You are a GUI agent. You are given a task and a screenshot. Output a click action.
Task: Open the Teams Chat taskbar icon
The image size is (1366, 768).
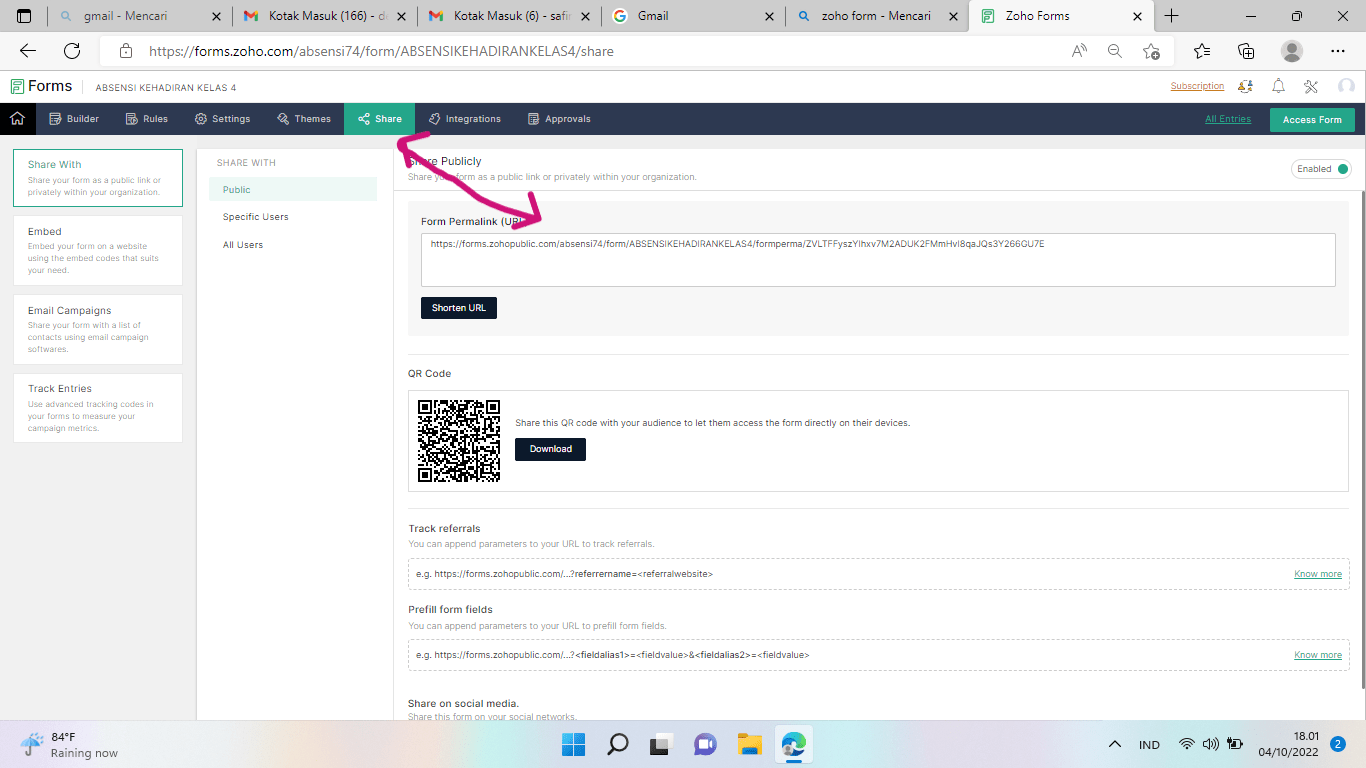pyautogui.click(x=706, y=744)
